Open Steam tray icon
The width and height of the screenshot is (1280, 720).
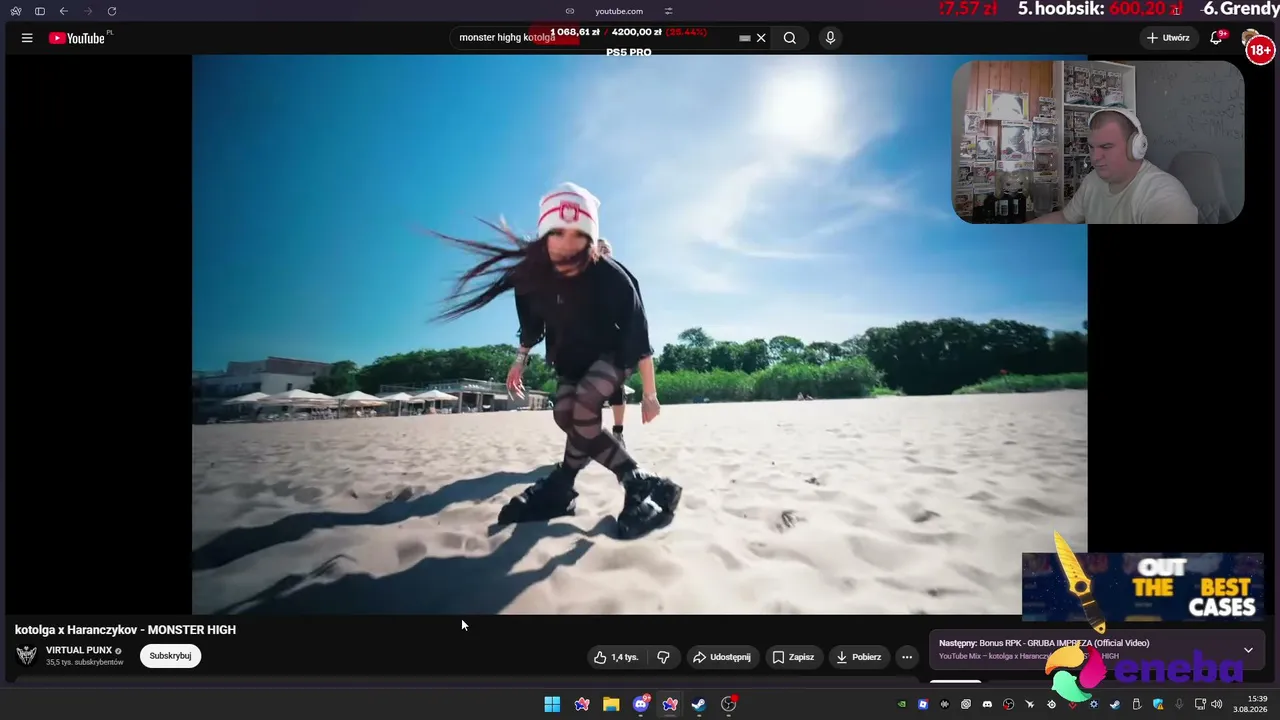(1115, 704)
